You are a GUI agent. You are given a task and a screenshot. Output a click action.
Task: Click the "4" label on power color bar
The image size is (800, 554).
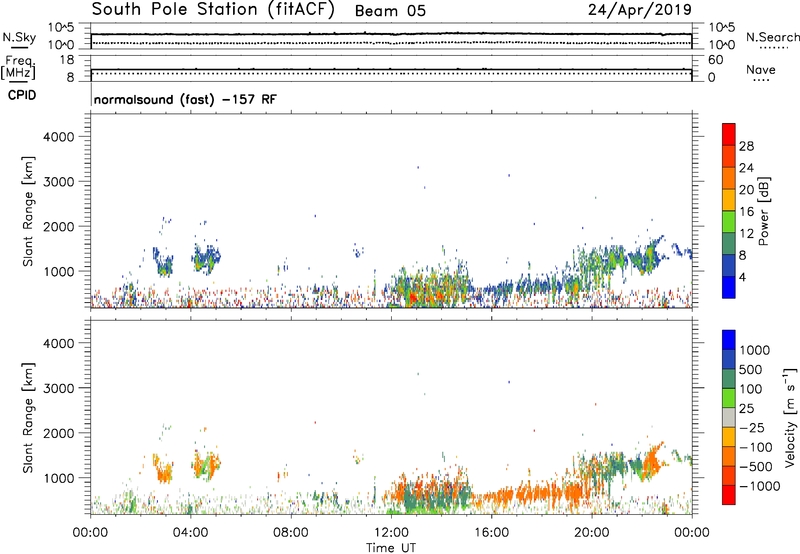tap(742, 278)
